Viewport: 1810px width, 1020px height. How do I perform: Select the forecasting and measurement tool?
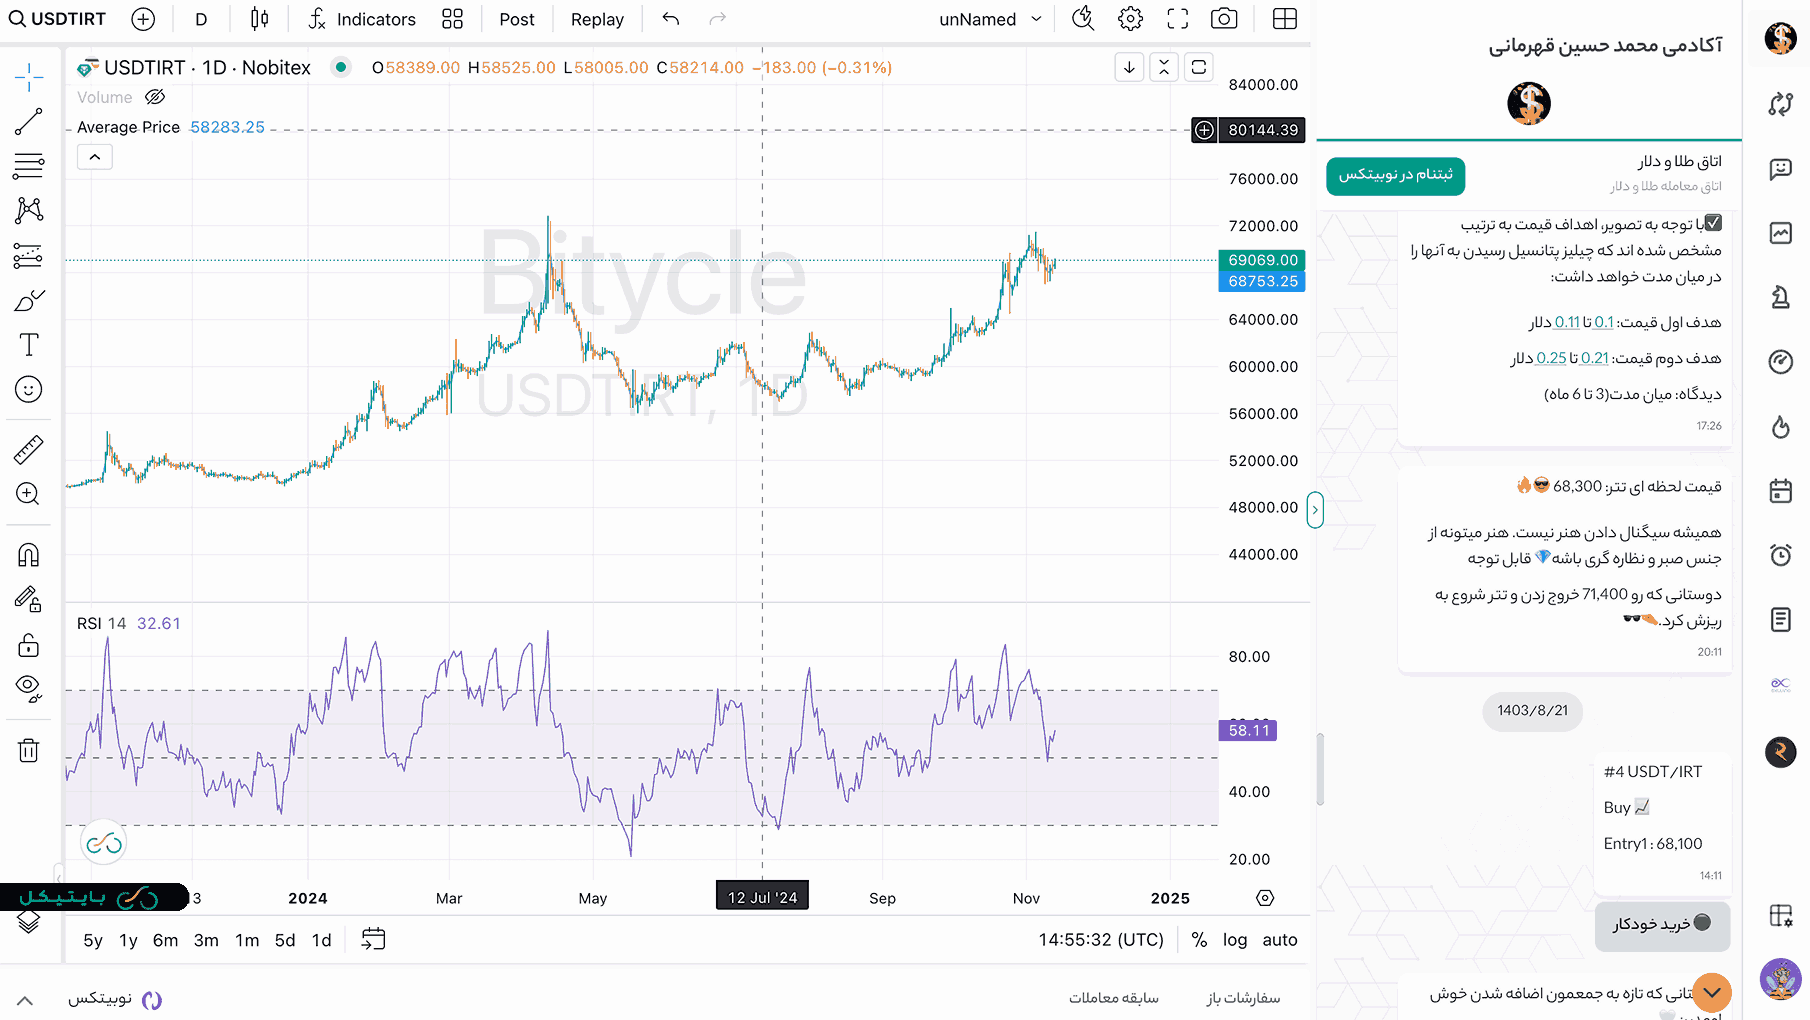[29, 256]
